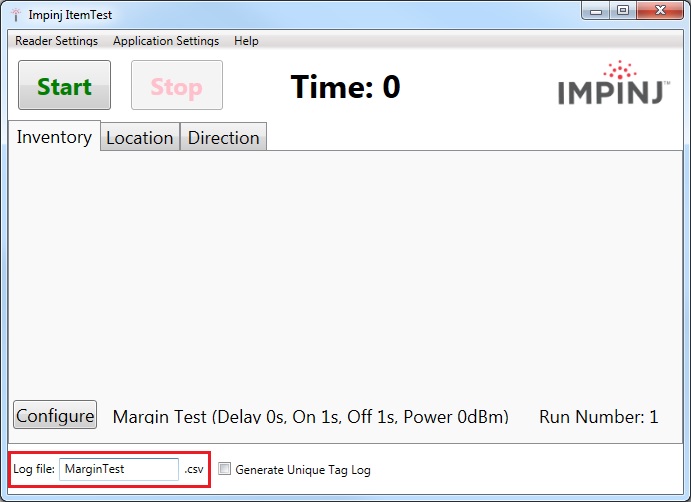This screenshot has height=502, width=691.
Task: Click the .csv extension label
Action: tap(194, 469)
